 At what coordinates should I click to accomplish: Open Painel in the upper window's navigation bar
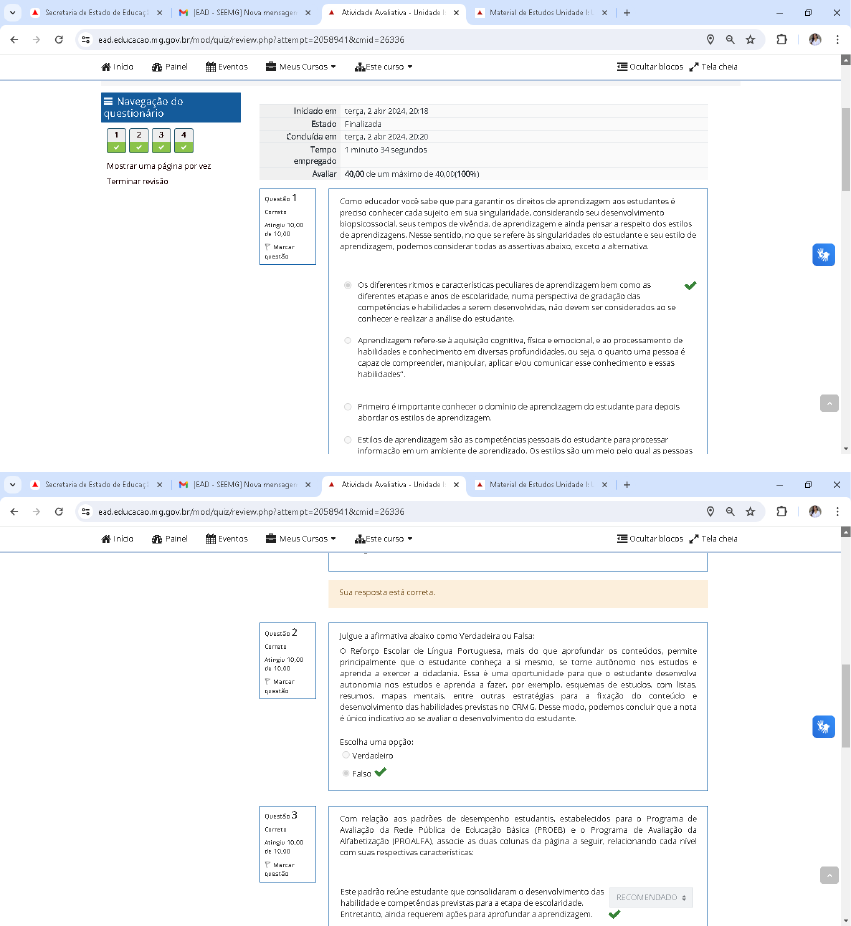click(x=169, y=67)
